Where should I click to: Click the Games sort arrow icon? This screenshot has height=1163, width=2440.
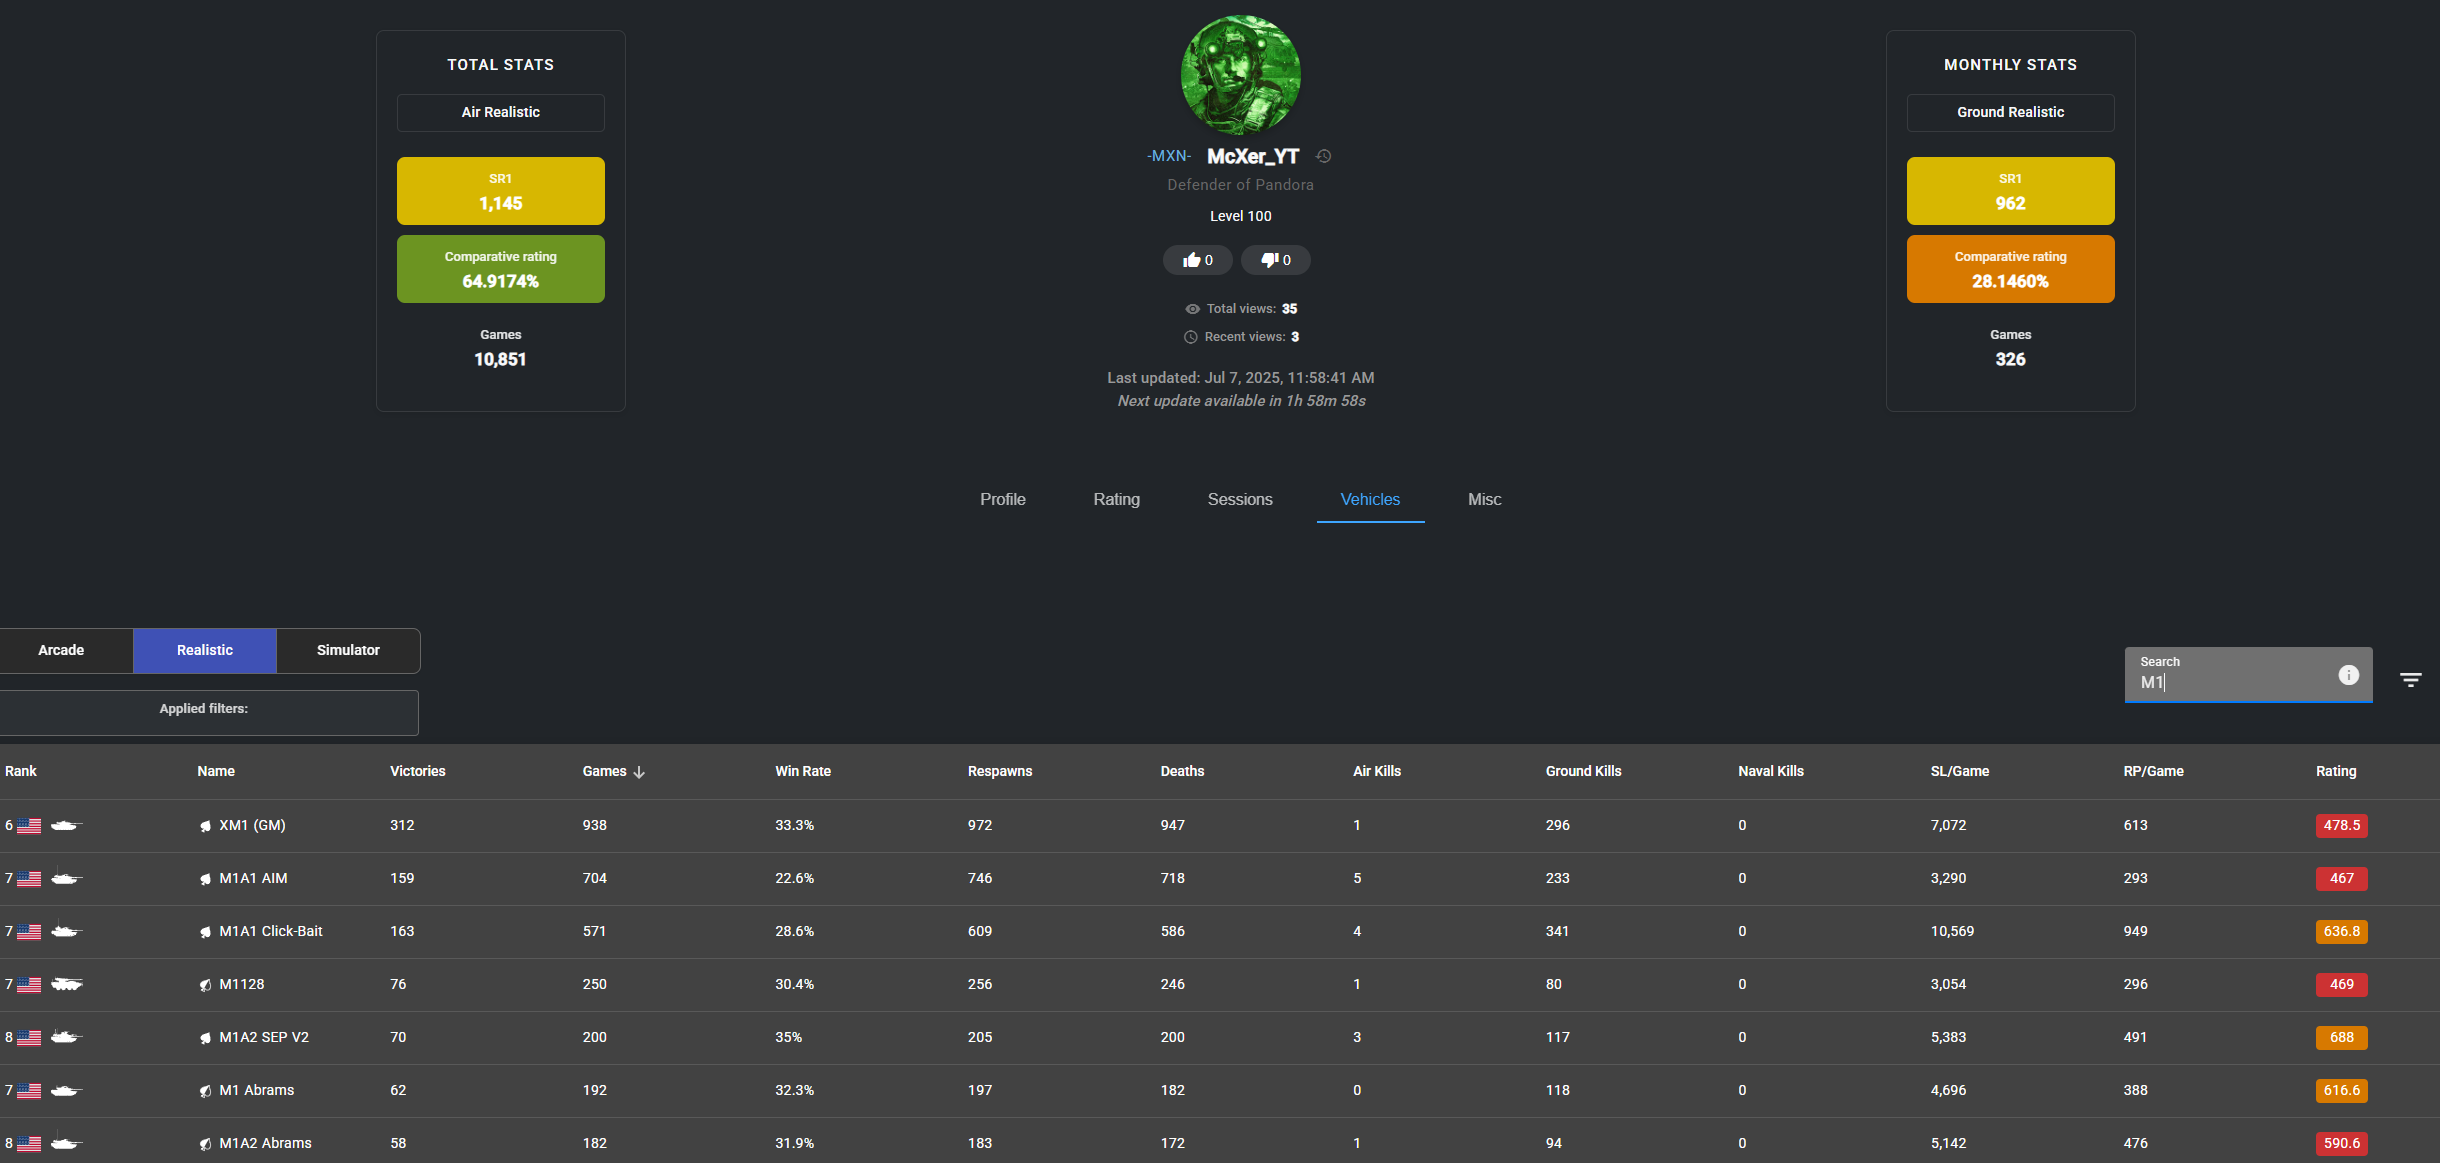click(639, 772)
